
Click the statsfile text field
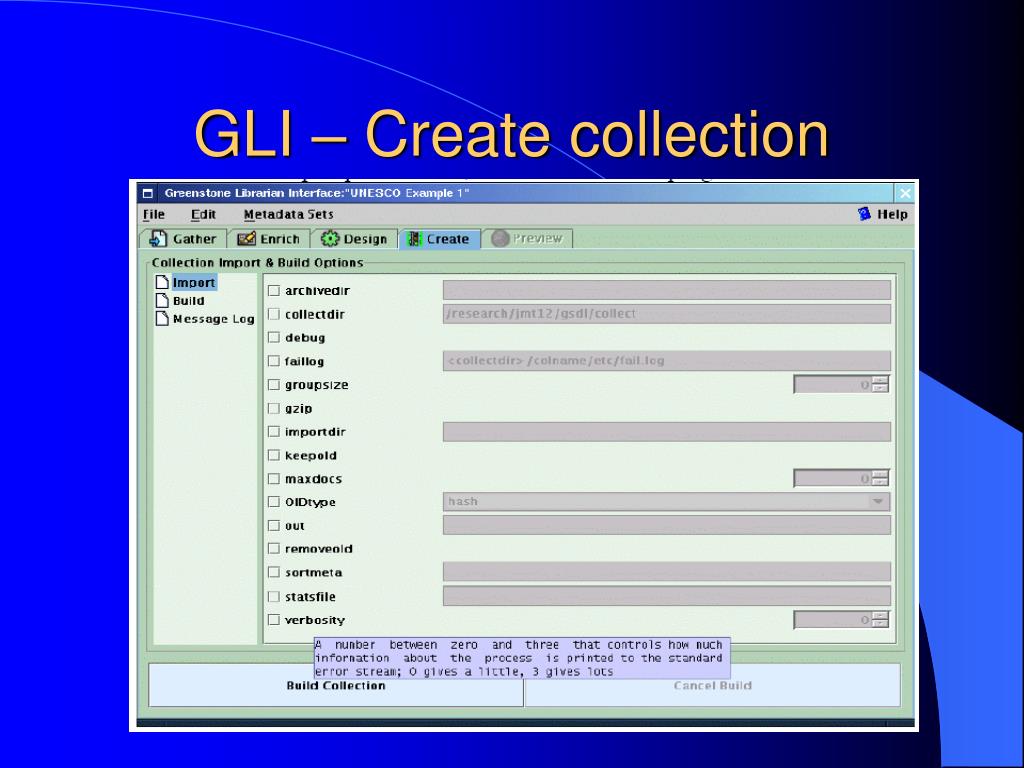tap(667, 596)
